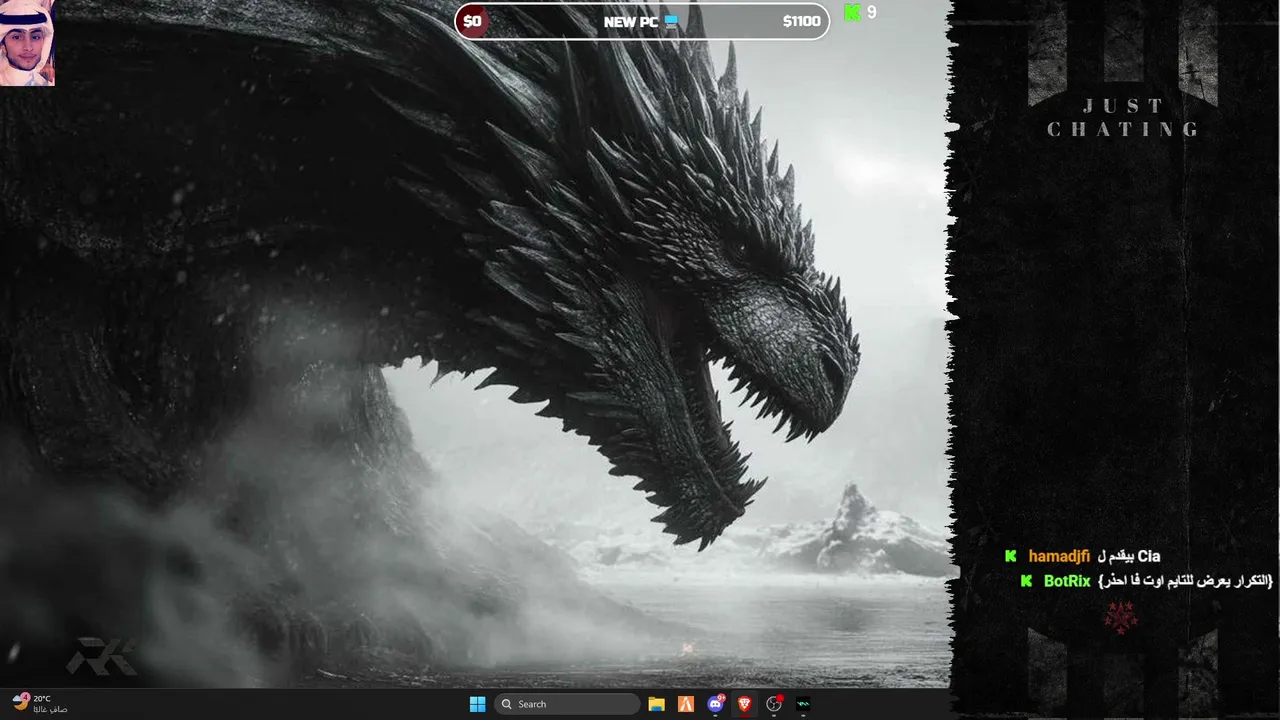The width and height of the screenshot is (1280, 720).
Task: Open Discord from the taskbar
Action: pyautogui.click(x=715, y=704)
